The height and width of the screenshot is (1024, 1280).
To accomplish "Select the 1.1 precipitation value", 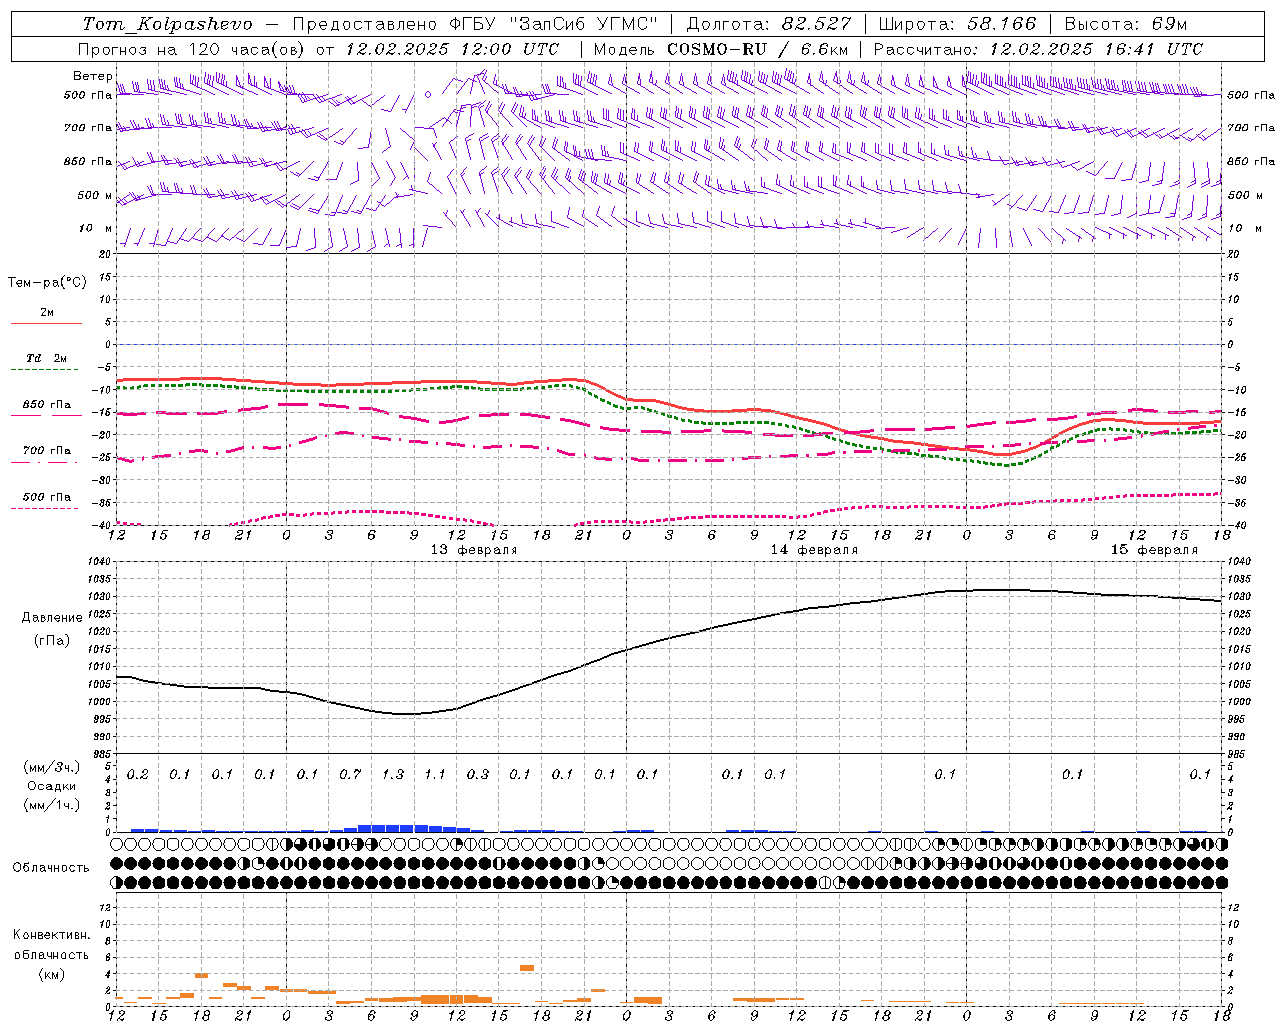I will coord(435,774).
